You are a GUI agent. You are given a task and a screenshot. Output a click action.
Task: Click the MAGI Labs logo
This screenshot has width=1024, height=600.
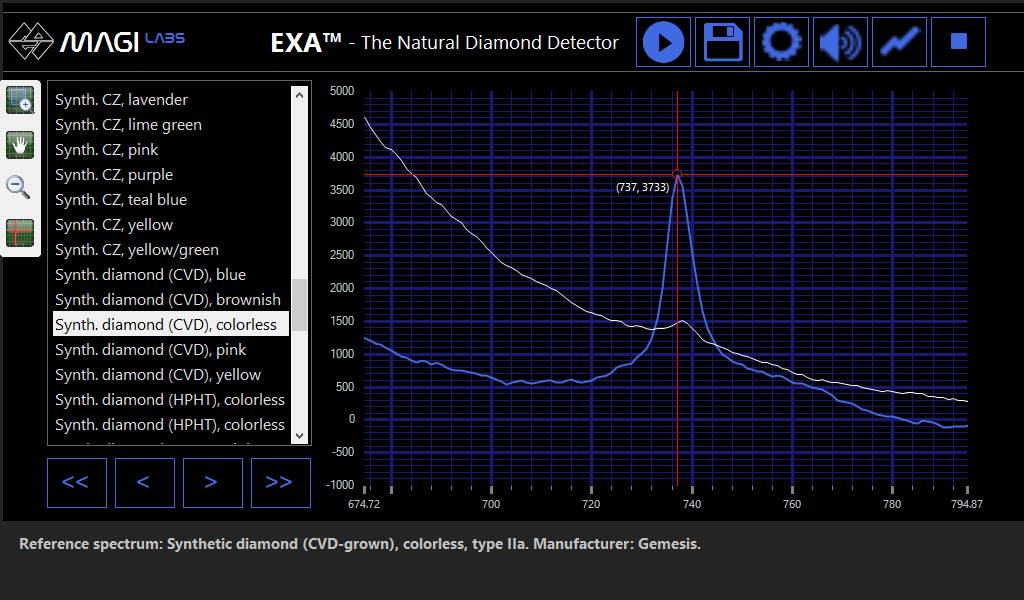(97, 41)
